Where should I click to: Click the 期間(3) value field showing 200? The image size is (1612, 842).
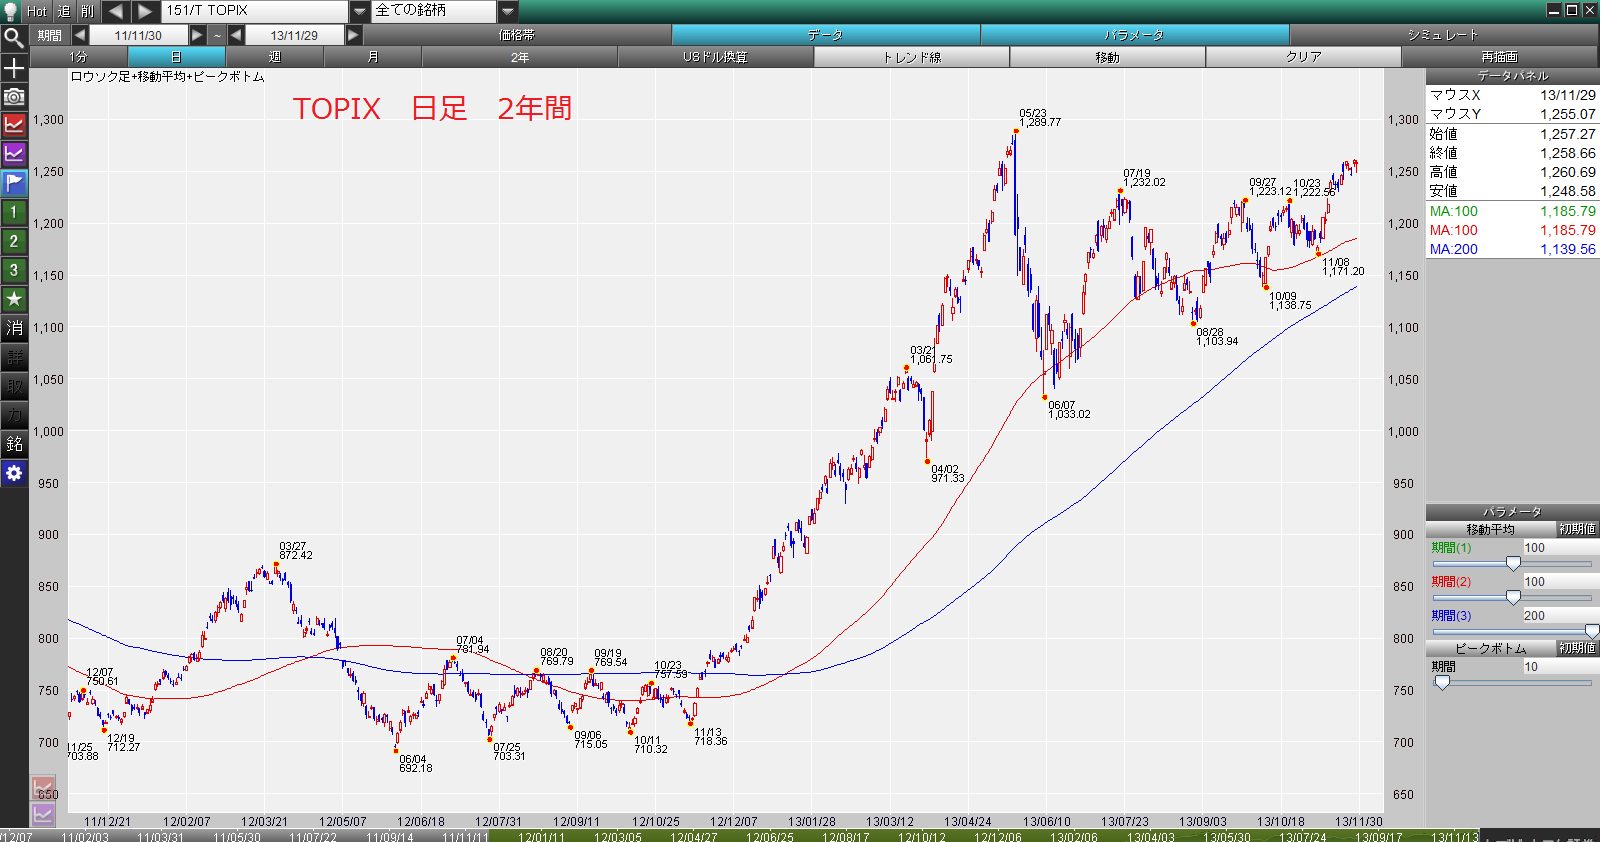tap(1560, 615)
